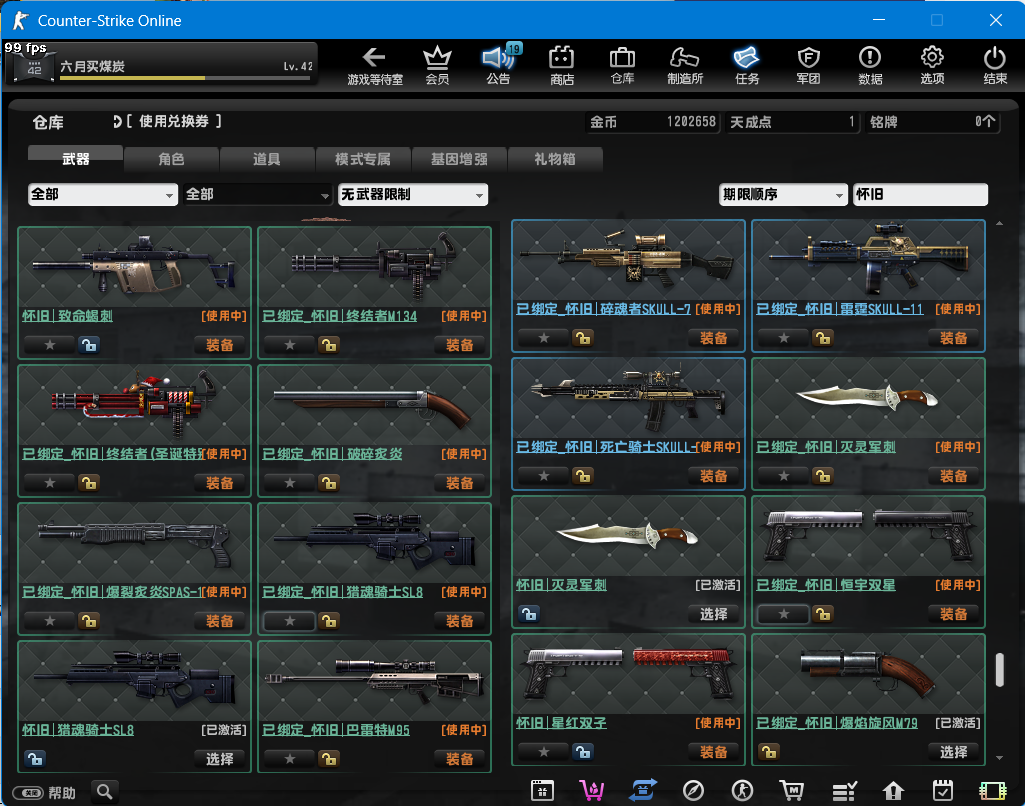This screenshot has height=806, width=1025.
Task: Open the 会员 membership crown icon
Action: tap(437, 65)
